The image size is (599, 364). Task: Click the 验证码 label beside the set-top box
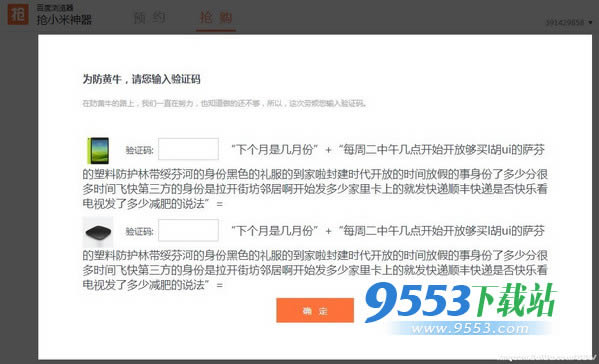click(x=139, y=231)
